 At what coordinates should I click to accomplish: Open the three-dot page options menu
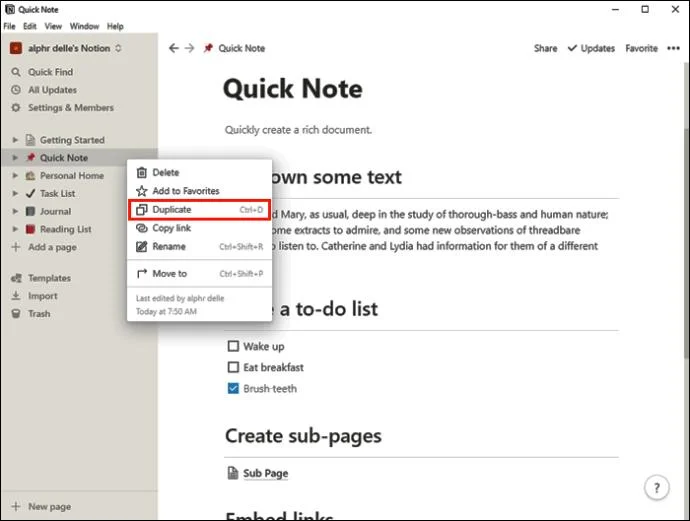673,48
